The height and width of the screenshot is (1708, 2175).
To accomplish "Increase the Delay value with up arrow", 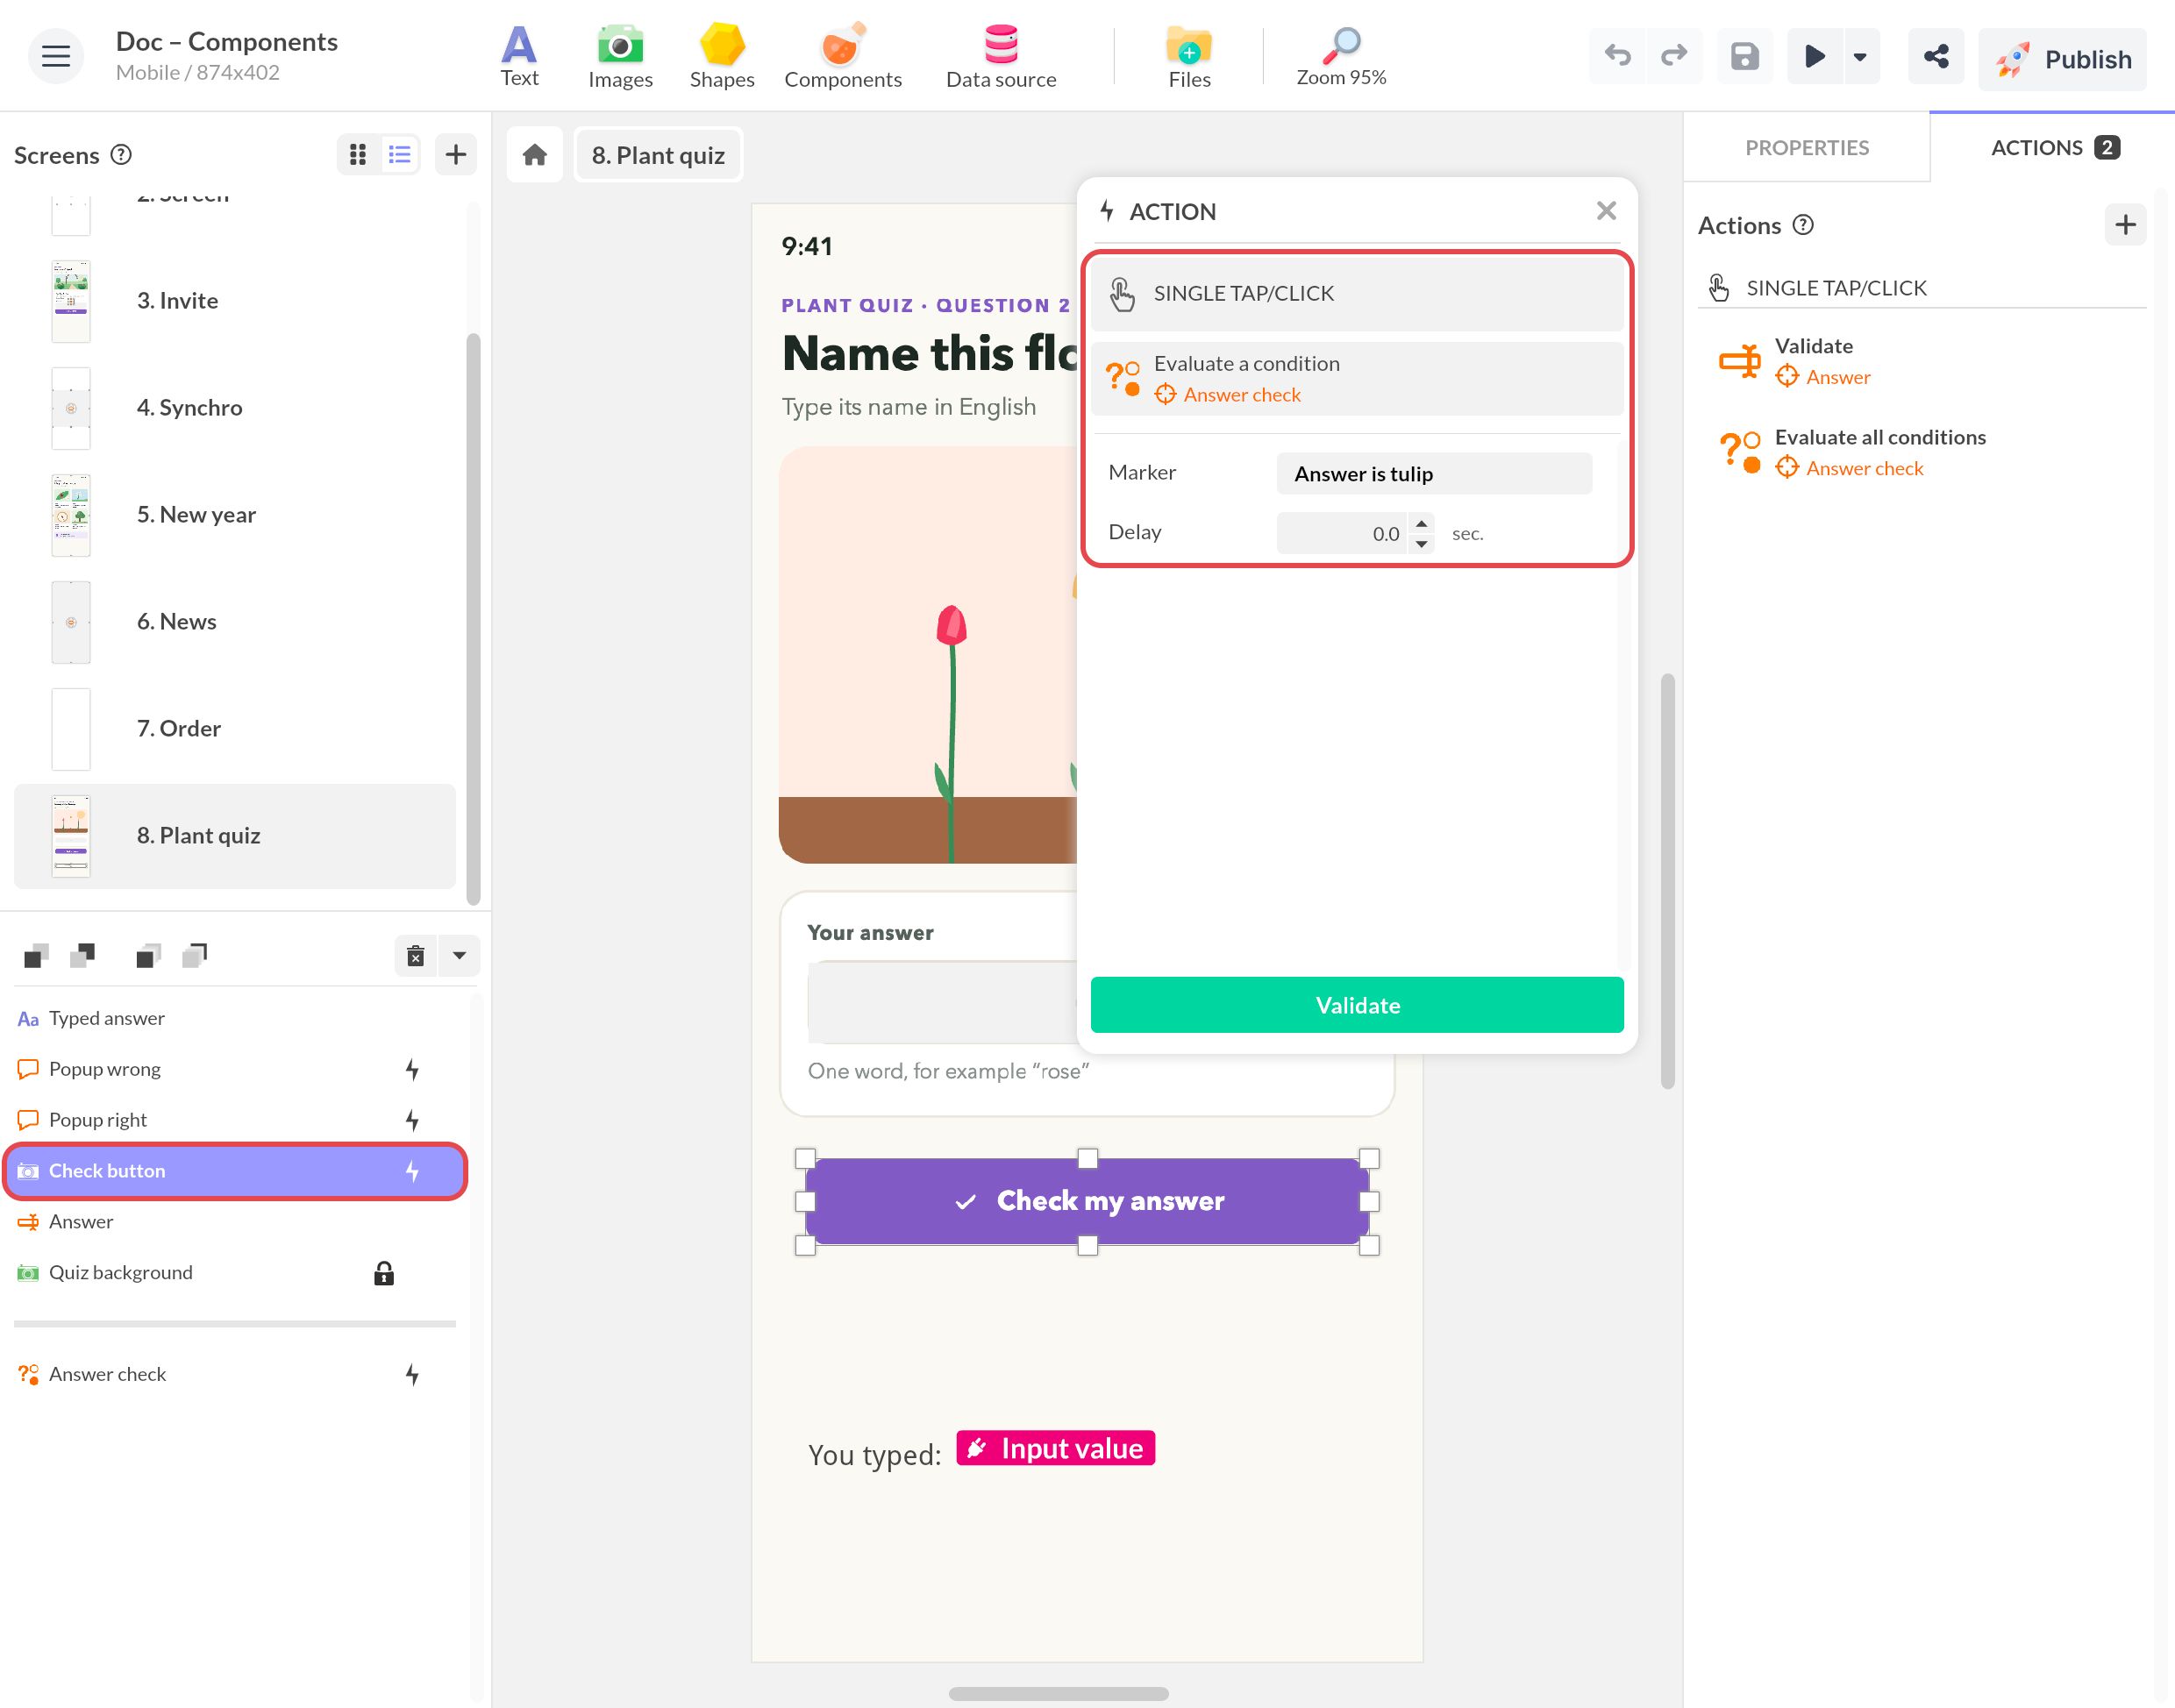I will point(1421,524).
